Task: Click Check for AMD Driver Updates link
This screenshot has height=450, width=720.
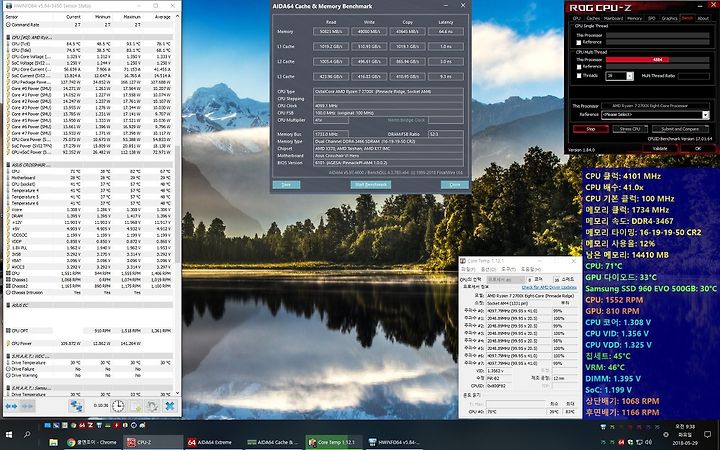Action: [549, 287]
